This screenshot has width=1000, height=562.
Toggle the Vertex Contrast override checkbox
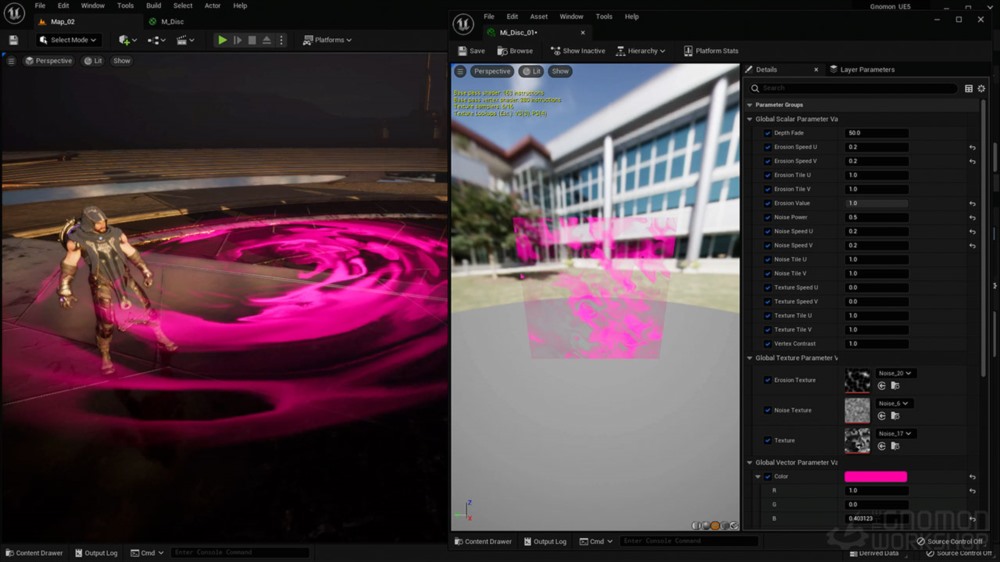click(767, 344)
